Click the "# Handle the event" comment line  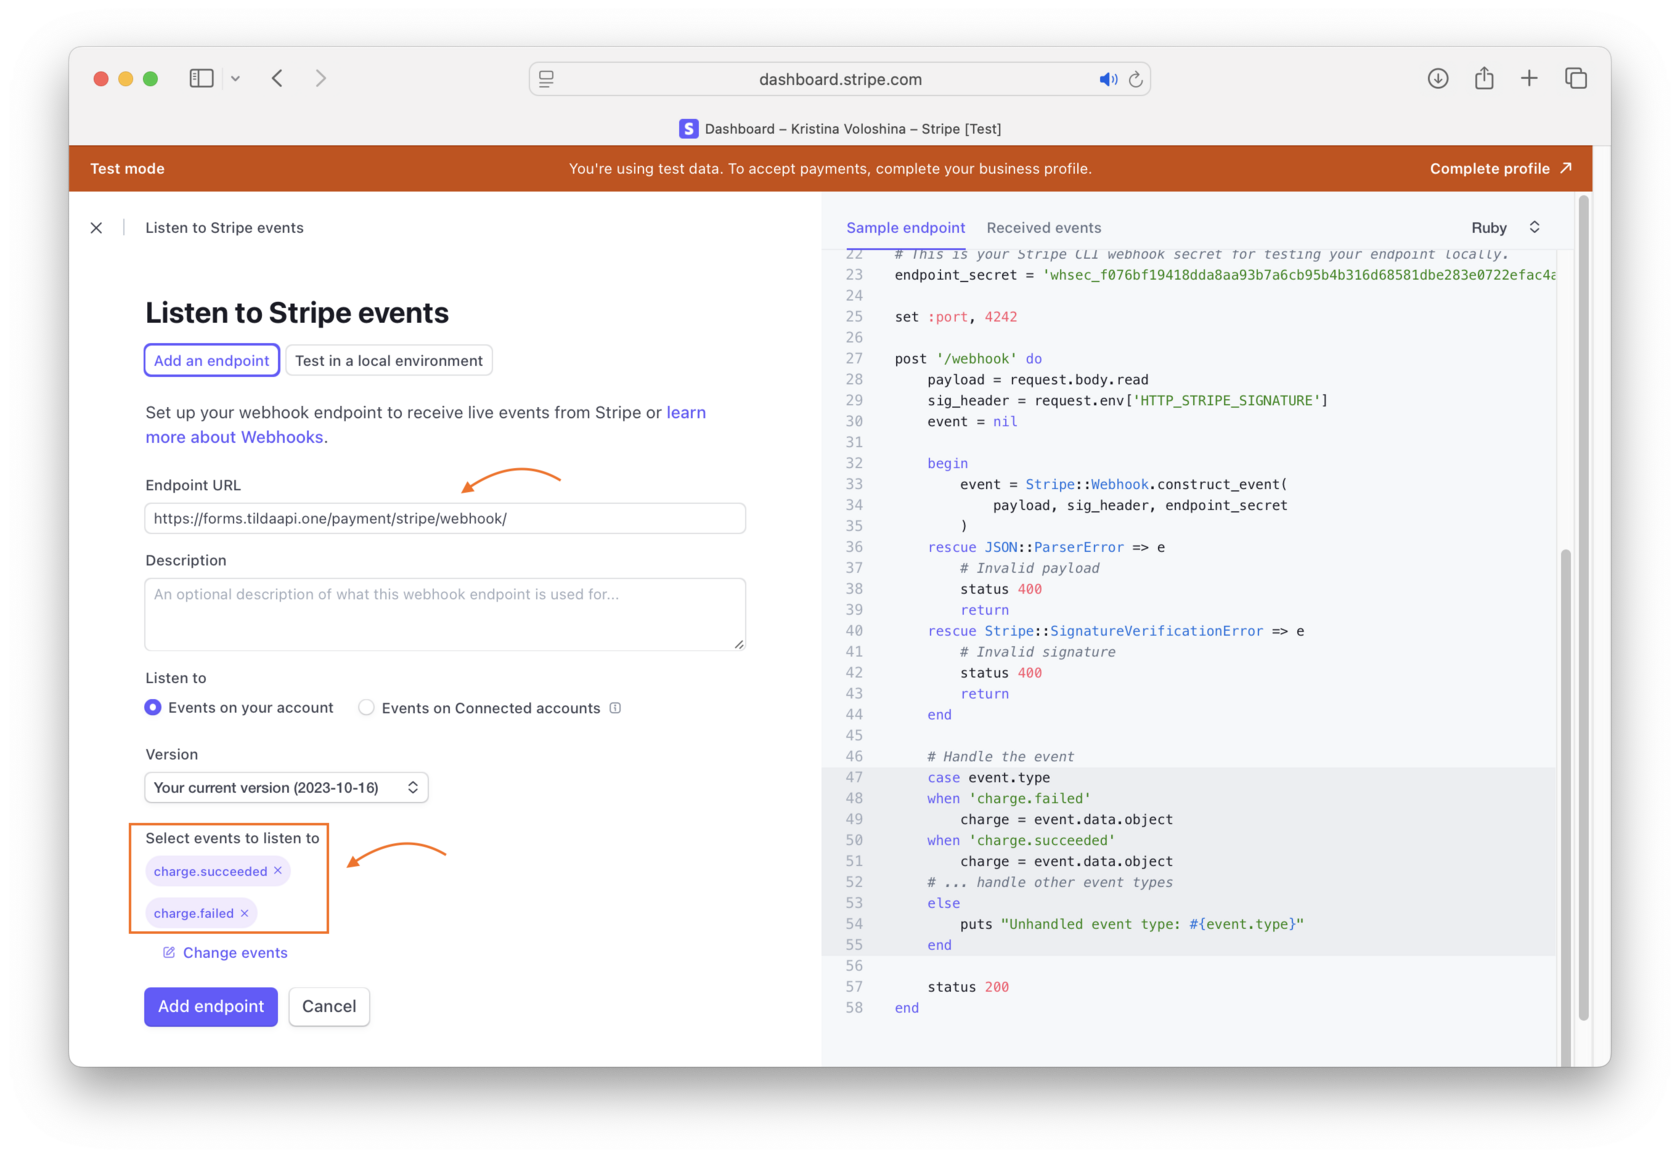coord(1000,757)
